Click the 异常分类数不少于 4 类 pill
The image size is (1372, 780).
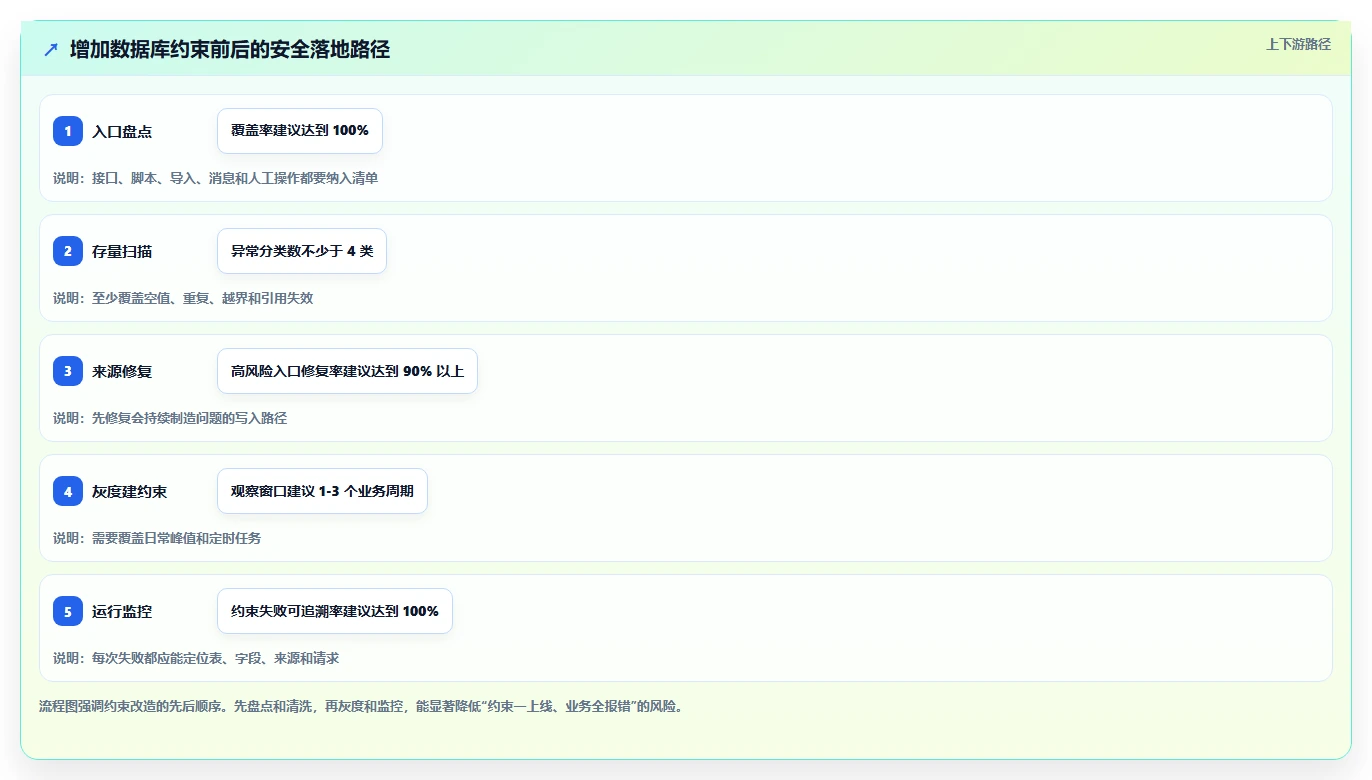pos(302,251)
